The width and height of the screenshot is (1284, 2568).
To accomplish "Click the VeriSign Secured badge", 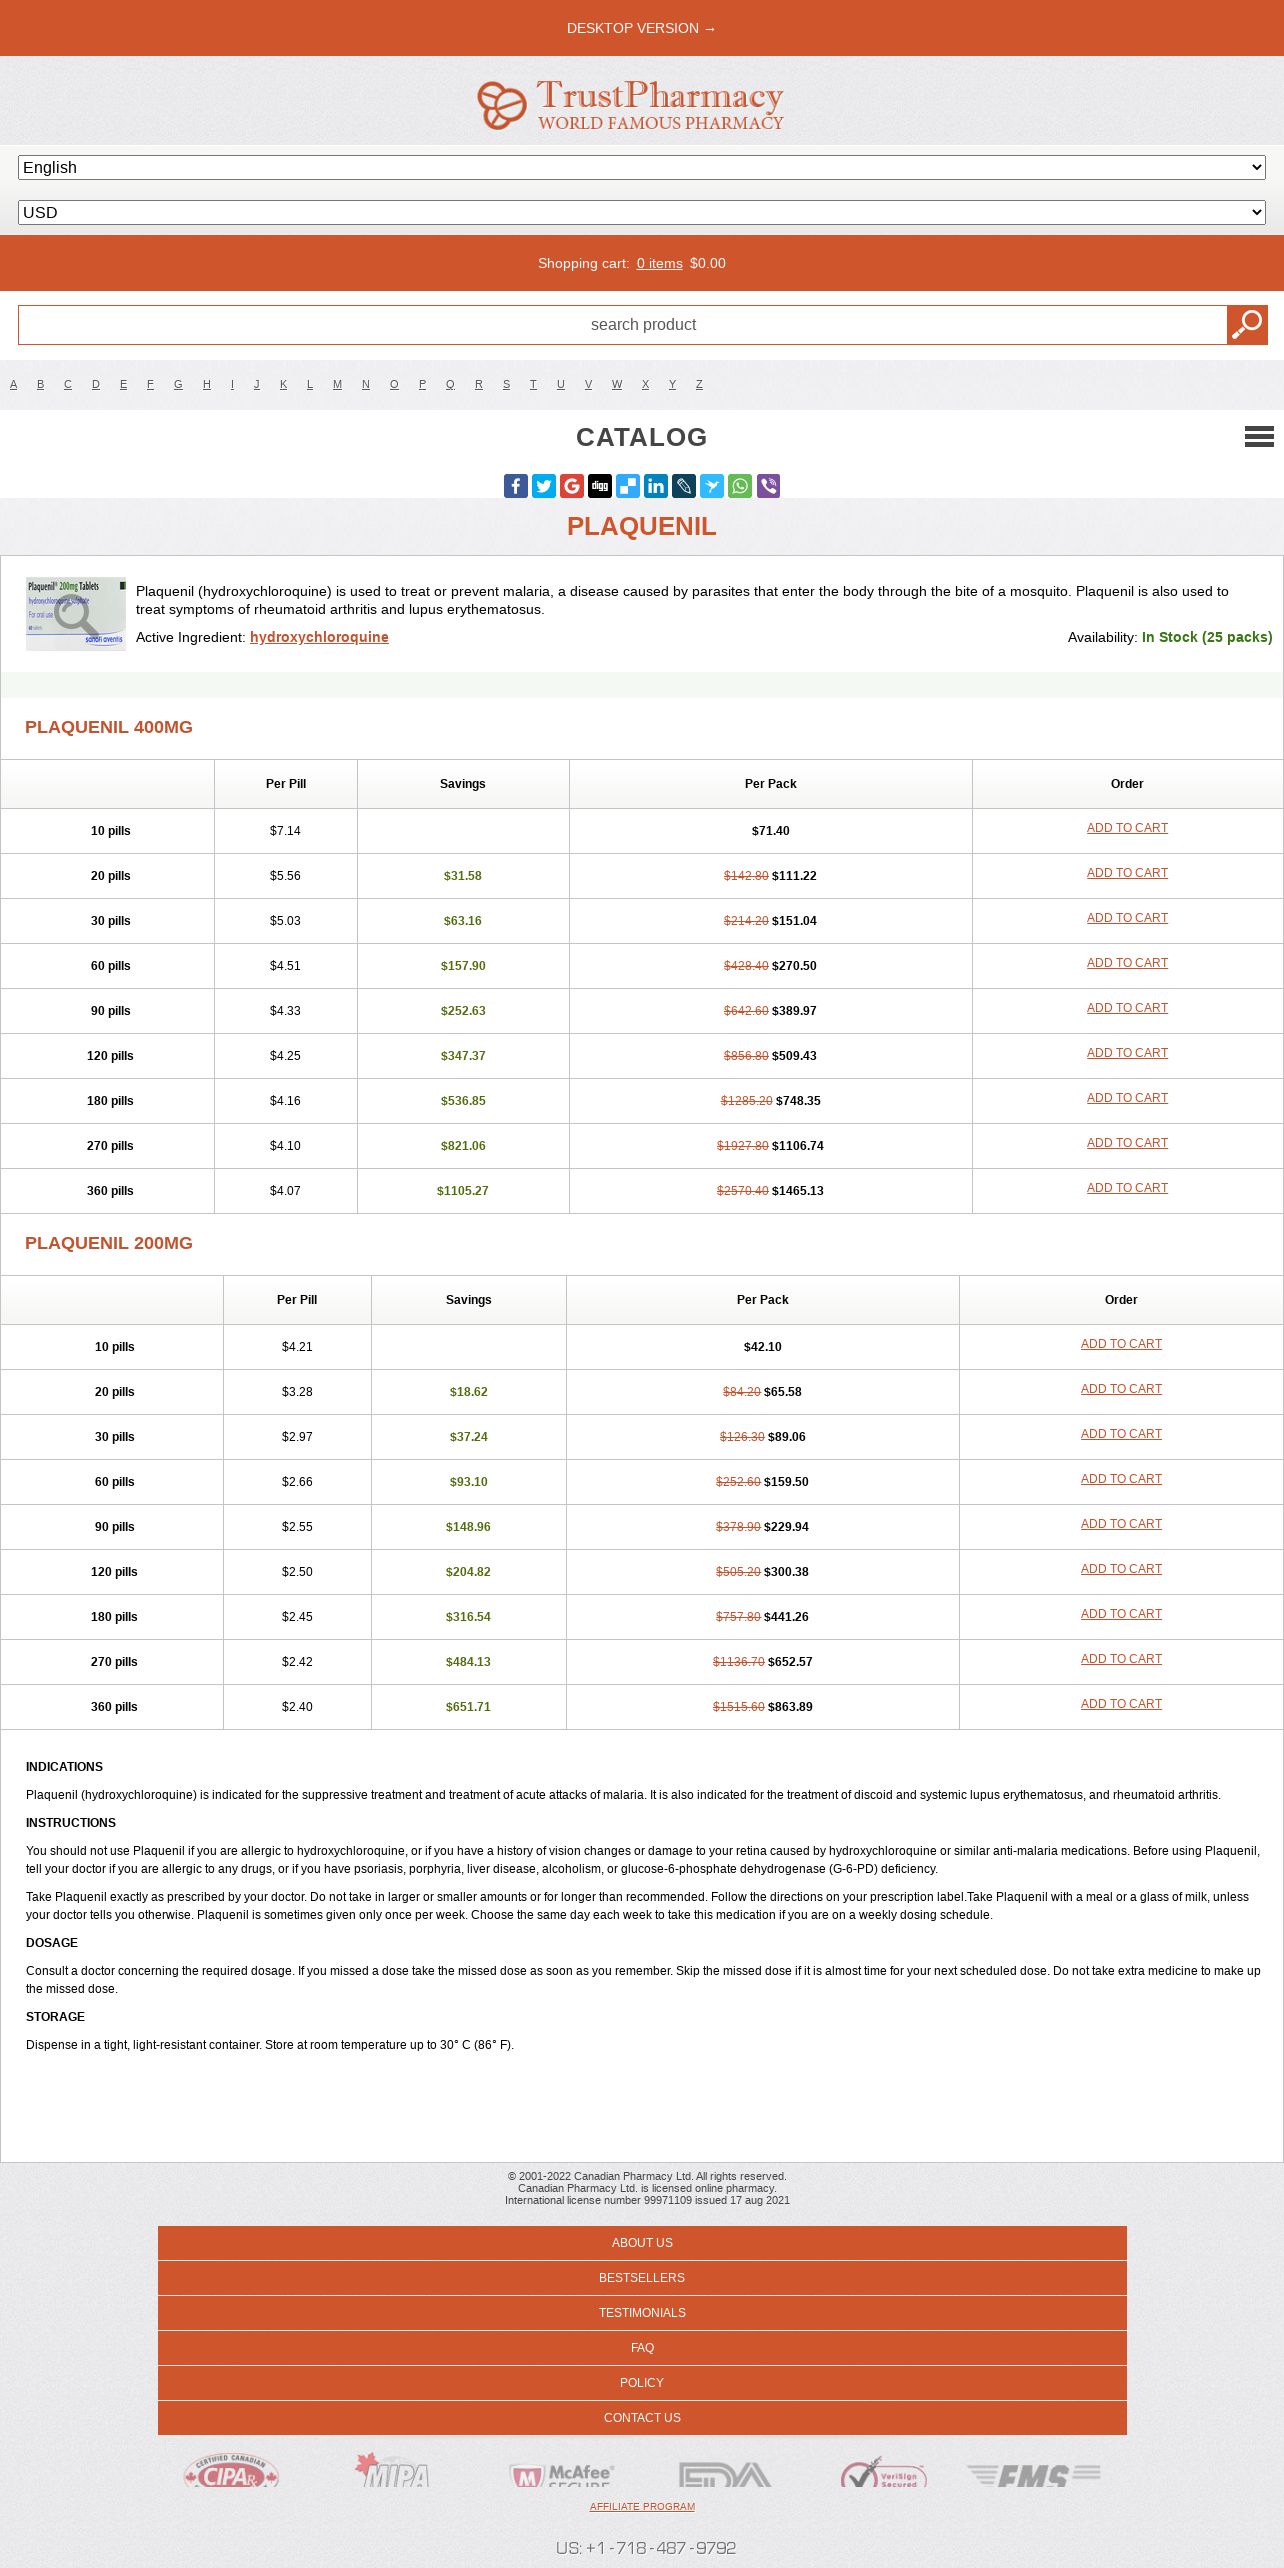I will (884, 2472).
